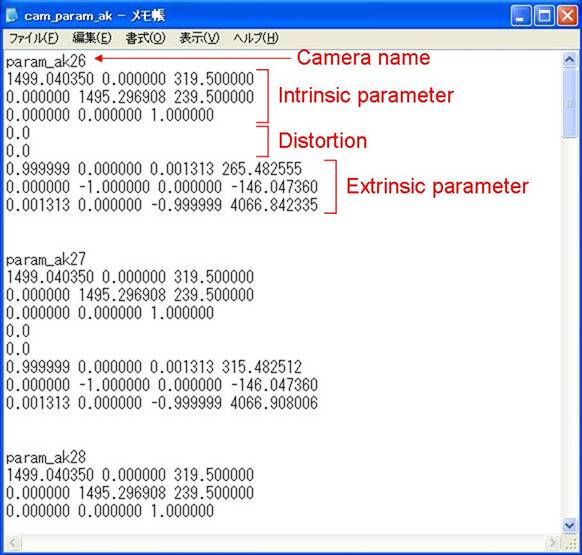Screen dimensions: 582x555
Task: Click the window resize grip corner
Action: 569,543
